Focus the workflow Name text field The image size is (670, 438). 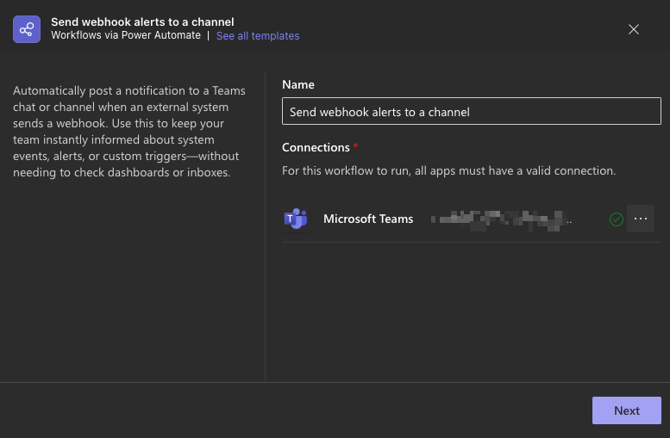(x=471, y=112)
